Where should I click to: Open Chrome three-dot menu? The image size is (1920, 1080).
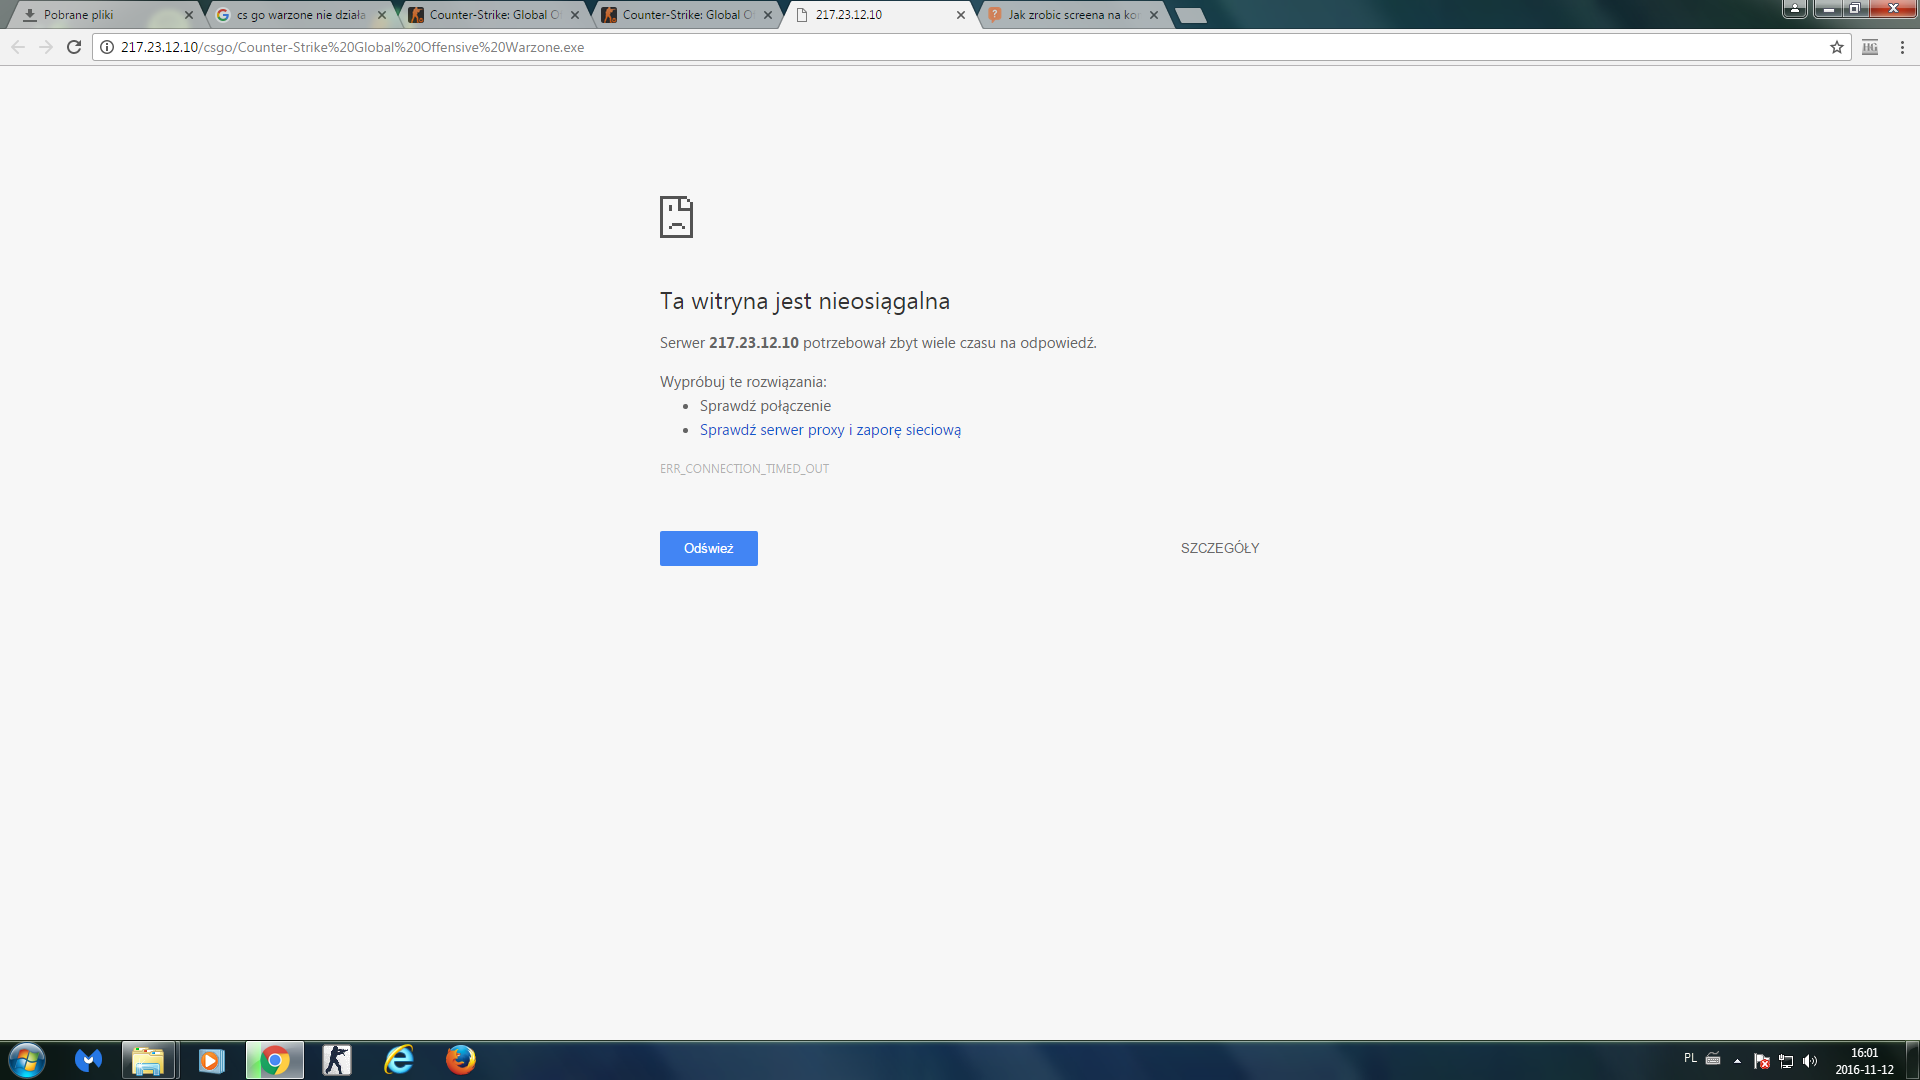1902,47
